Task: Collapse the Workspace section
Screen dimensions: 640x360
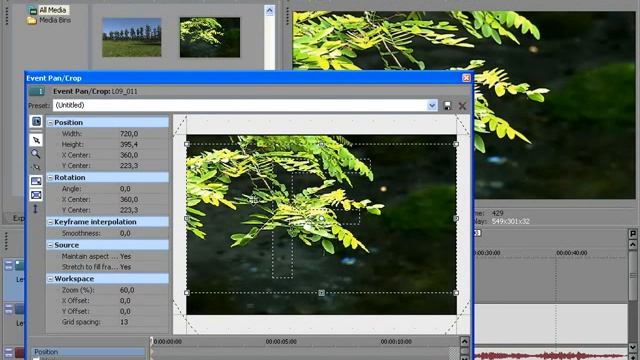Action: pyautogui.click(x=50, y=279)
